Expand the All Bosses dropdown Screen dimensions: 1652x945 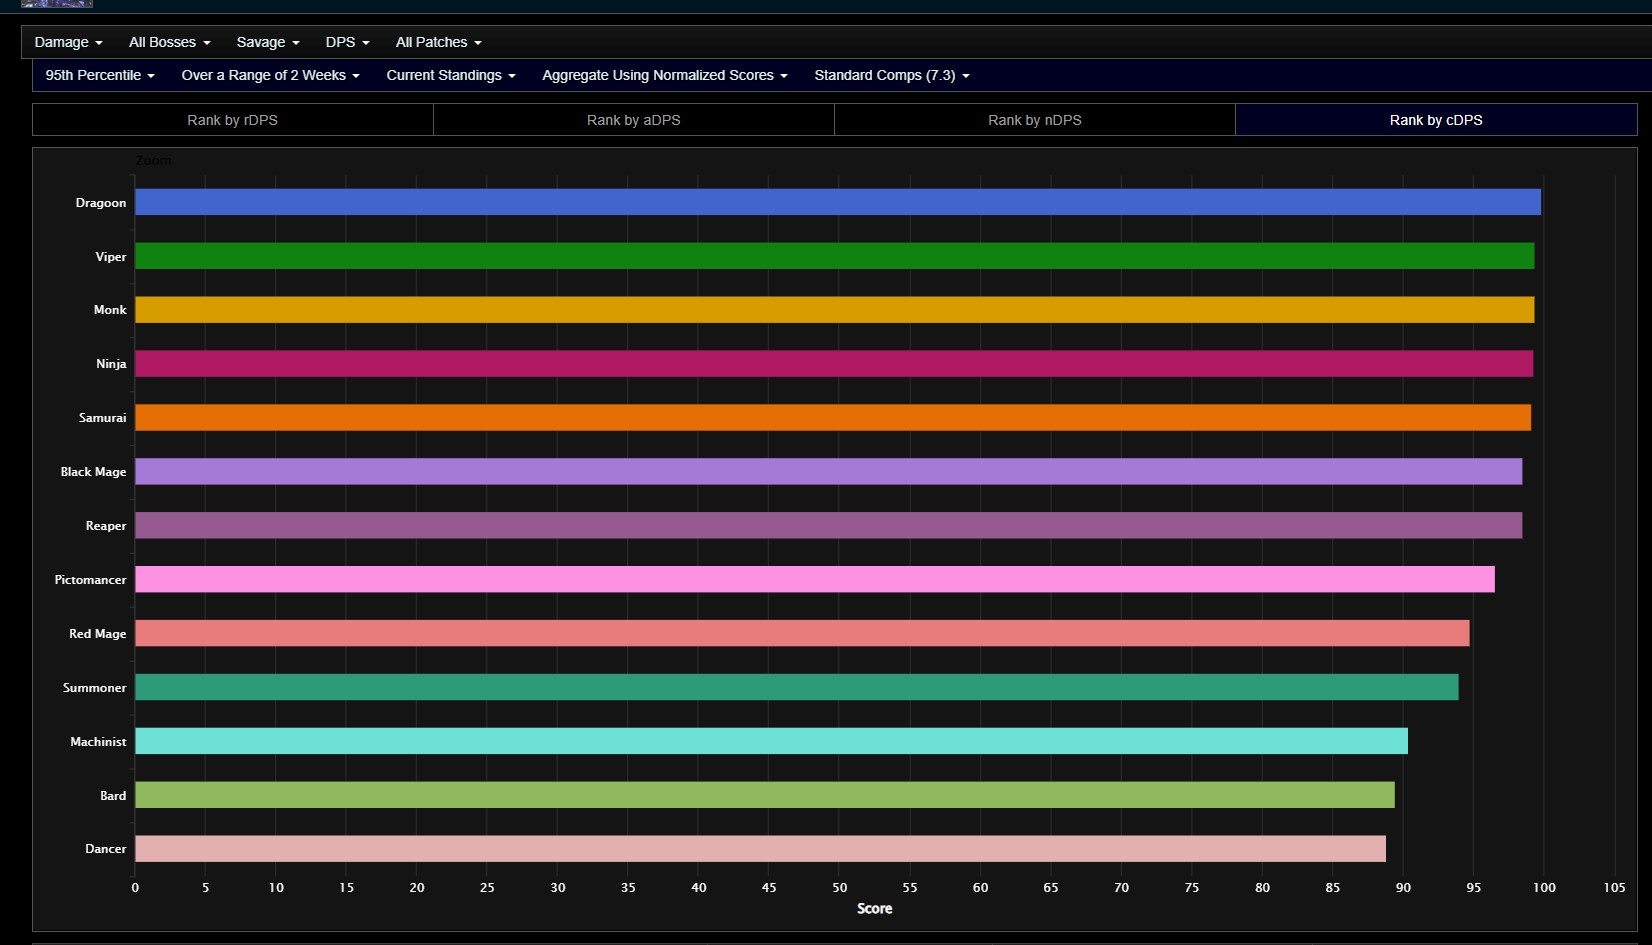coord(169,42)
